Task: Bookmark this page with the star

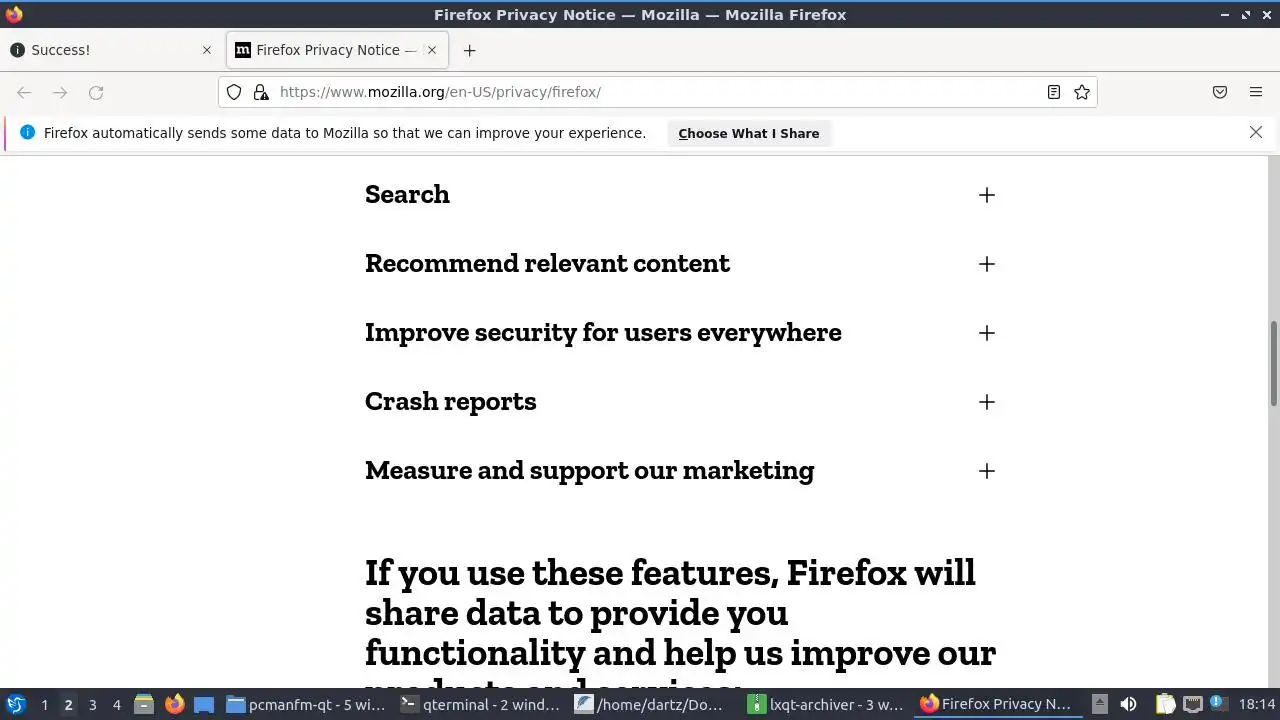Action: tap(1082, 92)
